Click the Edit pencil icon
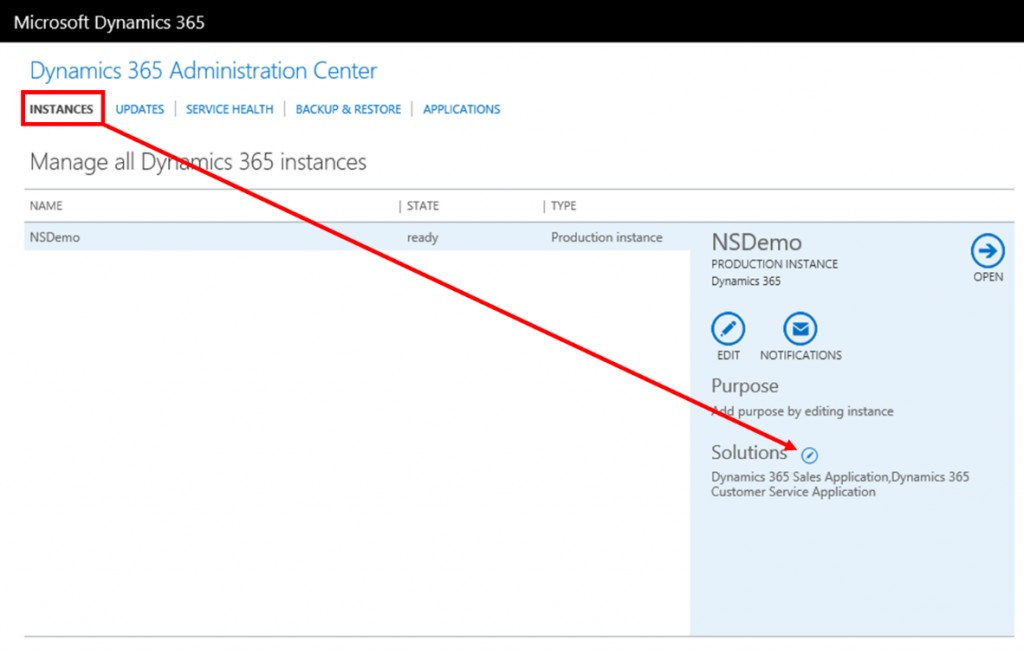This screenshot has height=653, width=1024. pos(728,328)
